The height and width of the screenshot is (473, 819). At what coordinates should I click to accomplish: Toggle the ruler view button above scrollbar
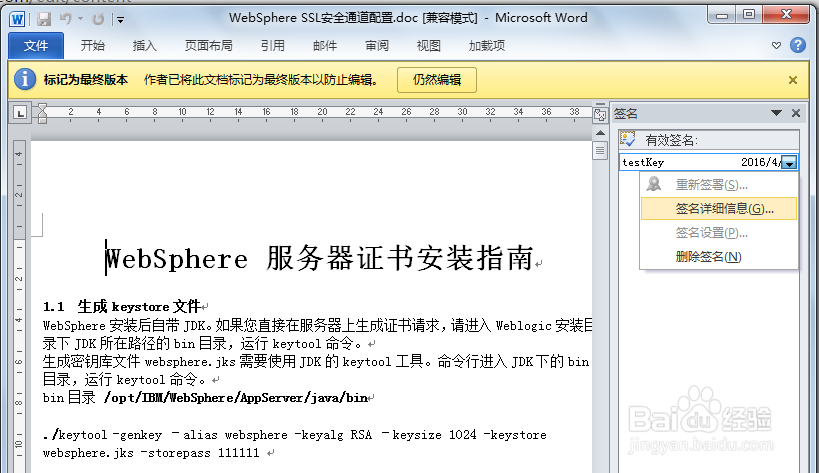coord(600,114)
